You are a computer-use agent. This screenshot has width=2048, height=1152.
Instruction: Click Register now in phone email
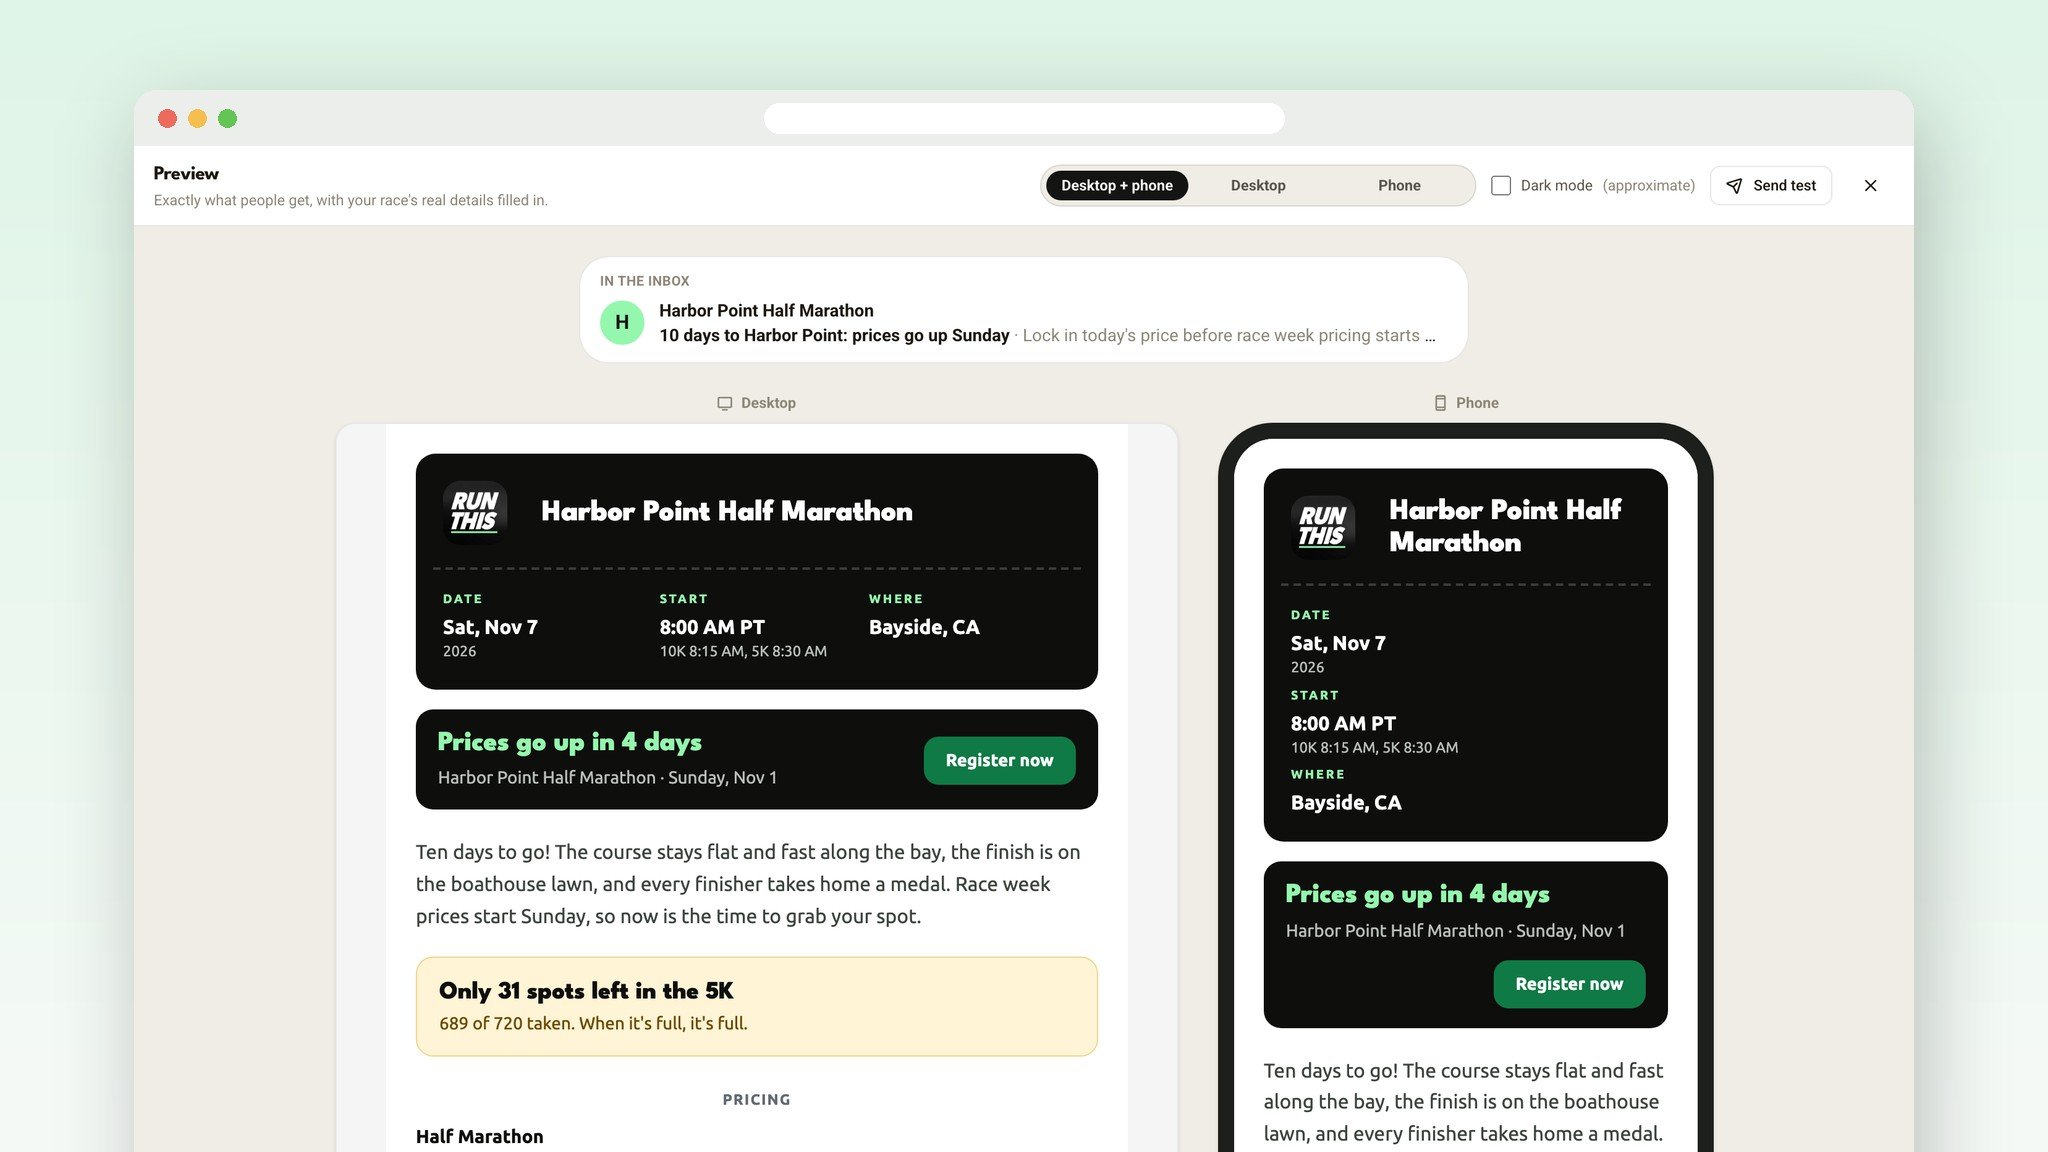coord(1569,984)
